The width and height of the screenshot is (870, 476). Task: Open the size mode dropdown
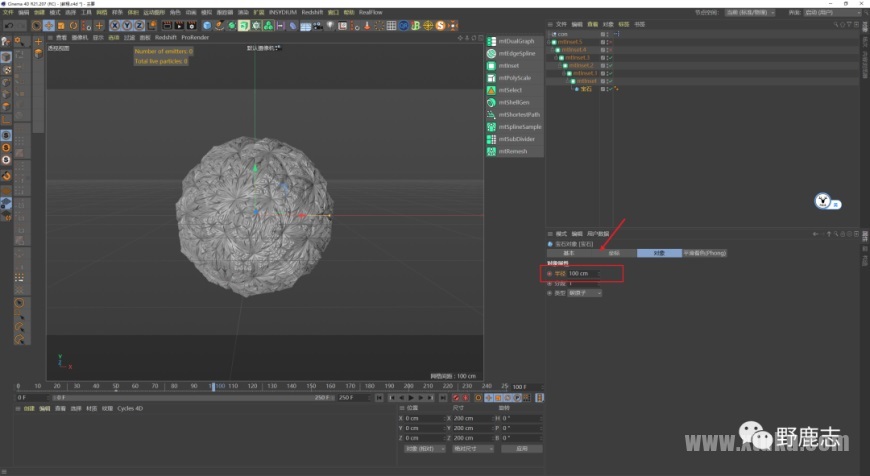click(x=473, y=449)
